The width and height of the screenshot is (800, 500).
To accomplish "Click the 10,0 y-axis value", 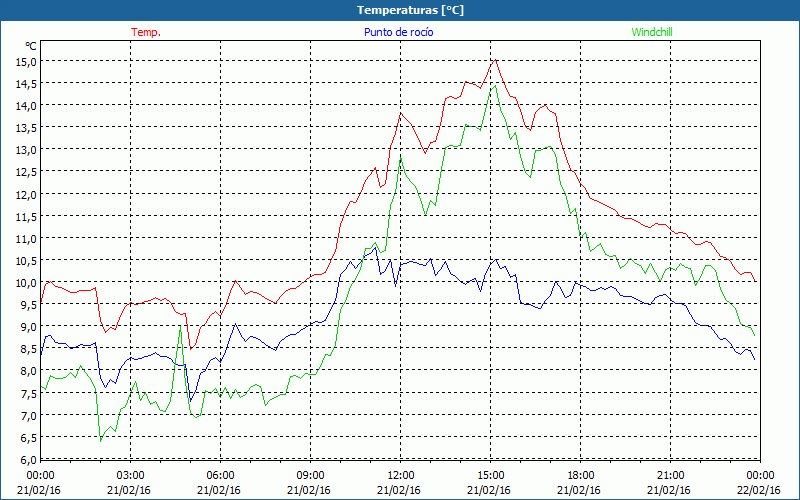I will click(x=27, y=283).
